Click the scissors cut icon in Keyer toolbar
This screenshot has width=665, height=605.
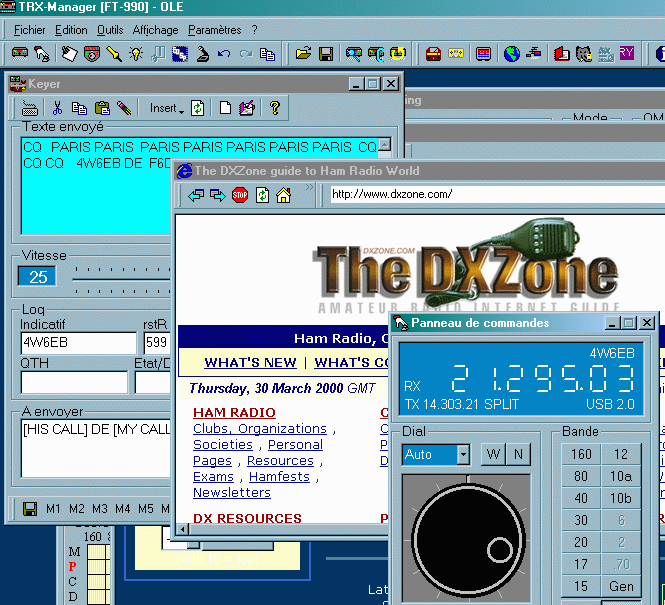[57, 108]
